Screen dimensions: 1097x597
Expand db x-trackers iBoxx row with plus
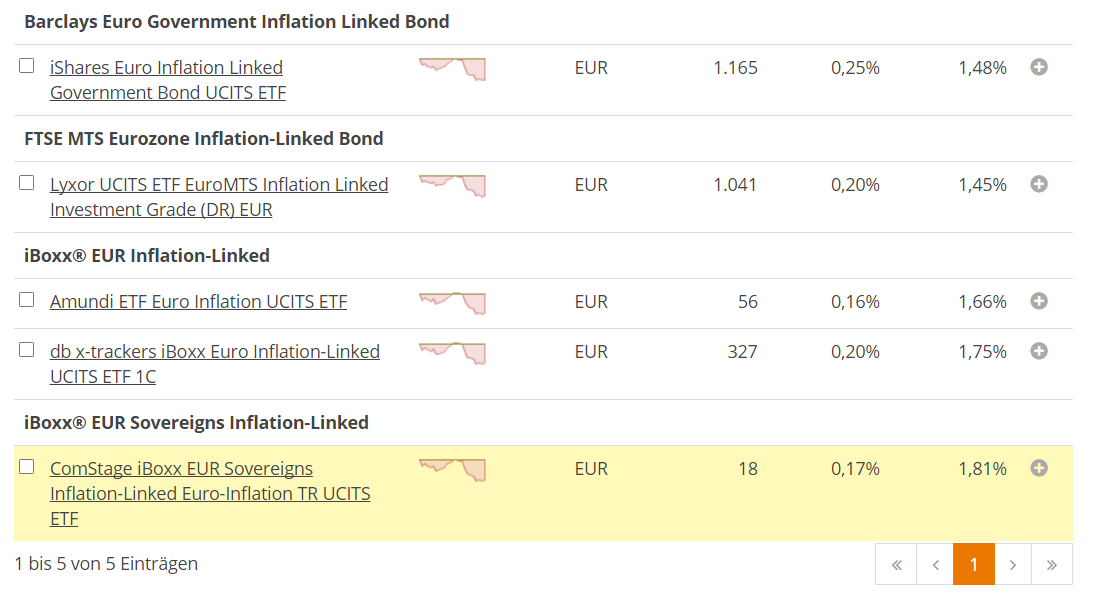[1039, 351]
